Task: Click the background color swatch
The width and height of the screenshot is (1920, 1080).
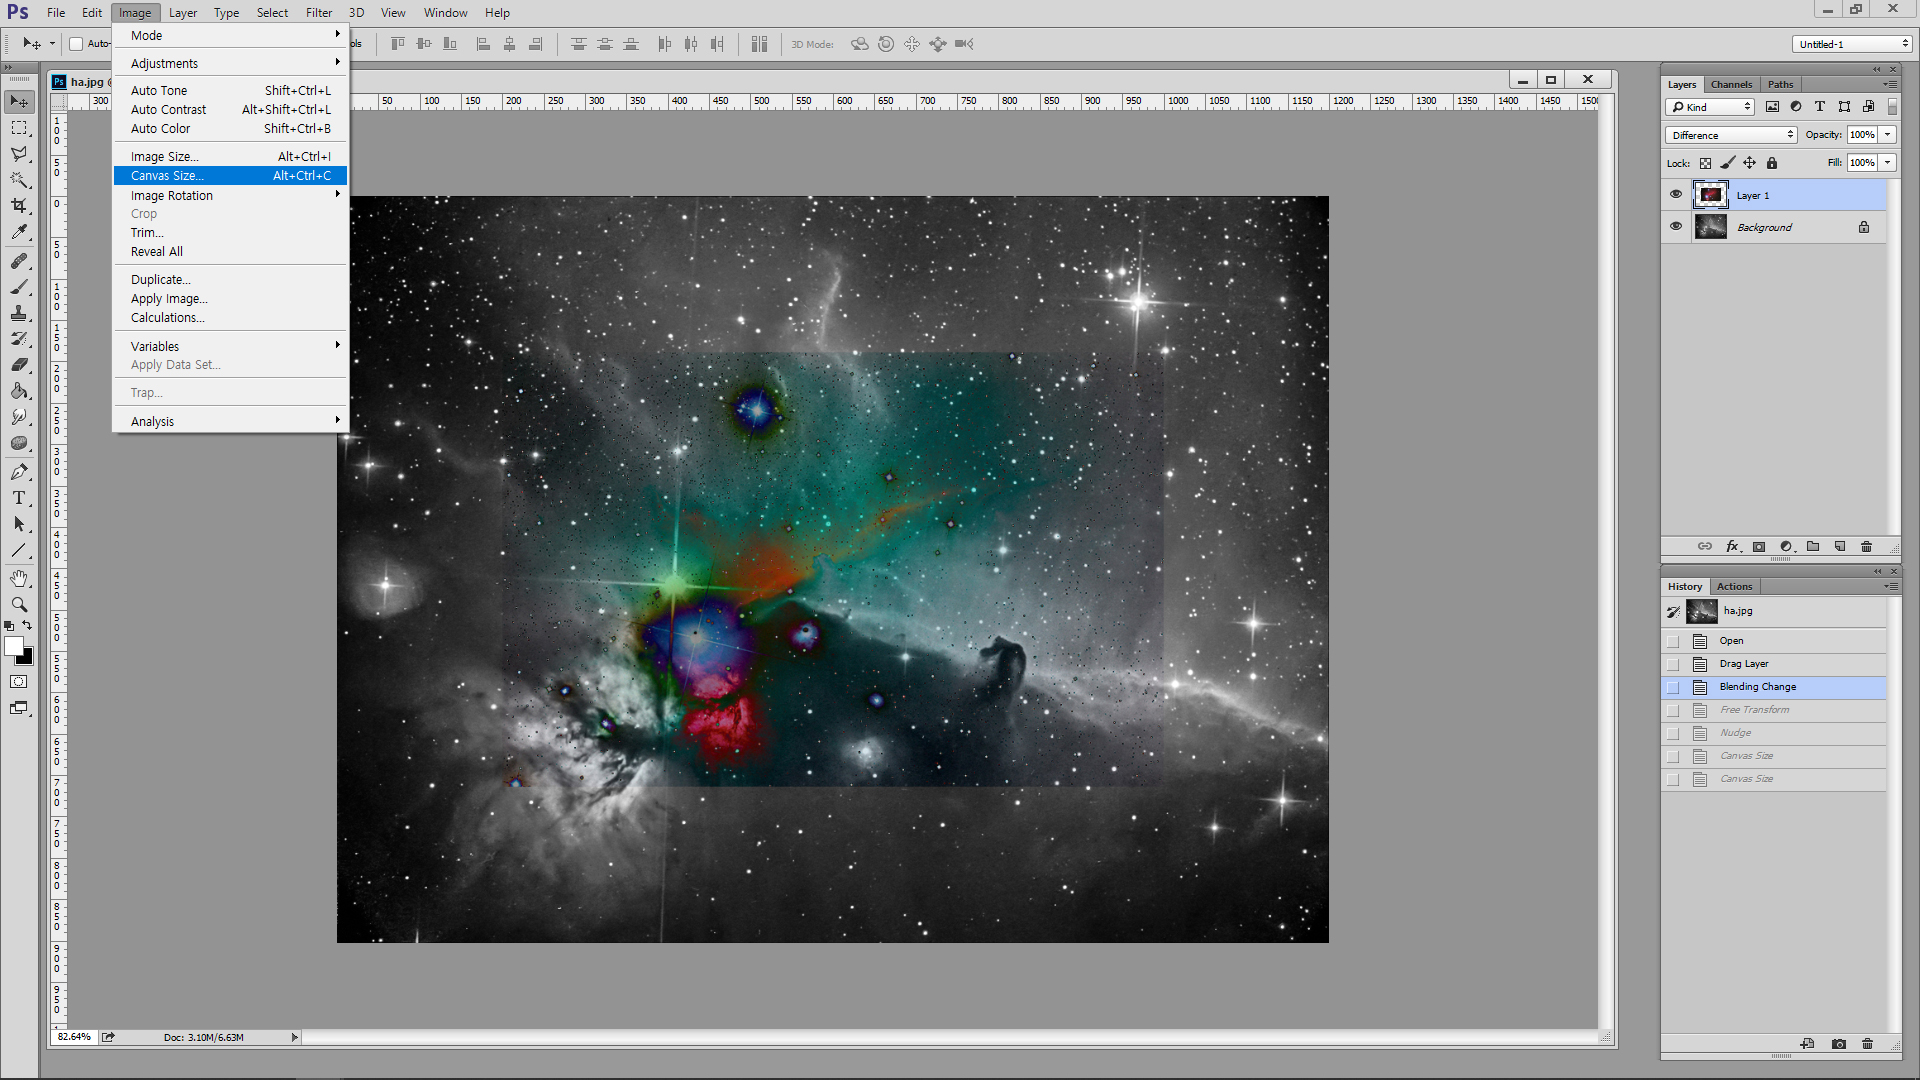Action: point(28,659)
